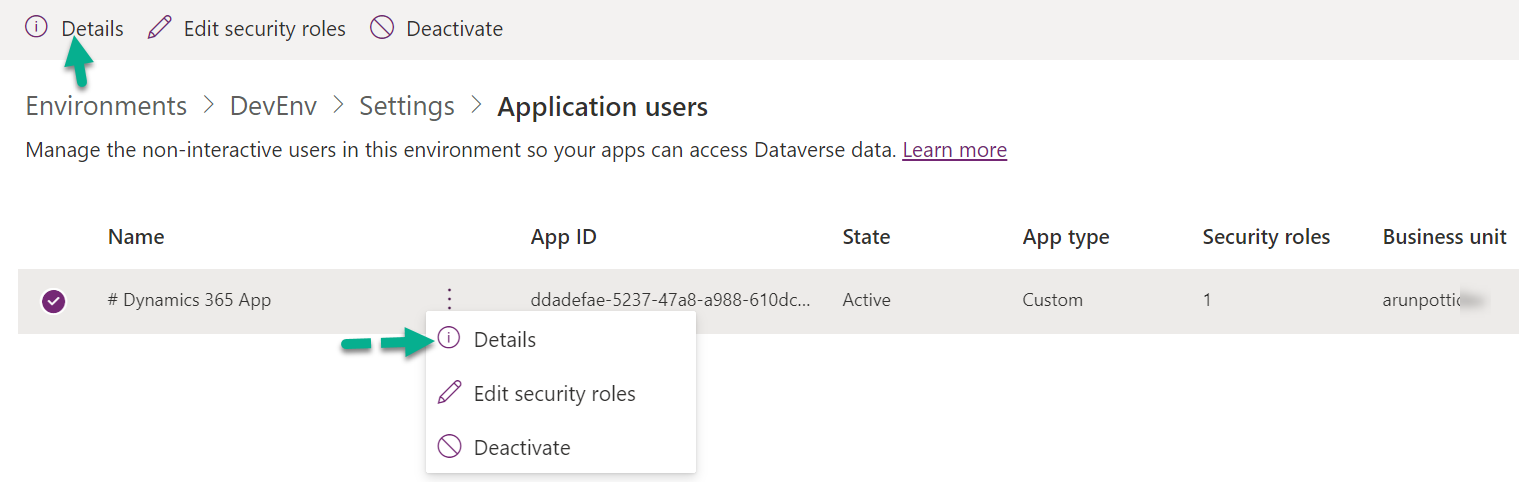
Task: Open the three-dot more options menu
Action: (x=449, y=299)
